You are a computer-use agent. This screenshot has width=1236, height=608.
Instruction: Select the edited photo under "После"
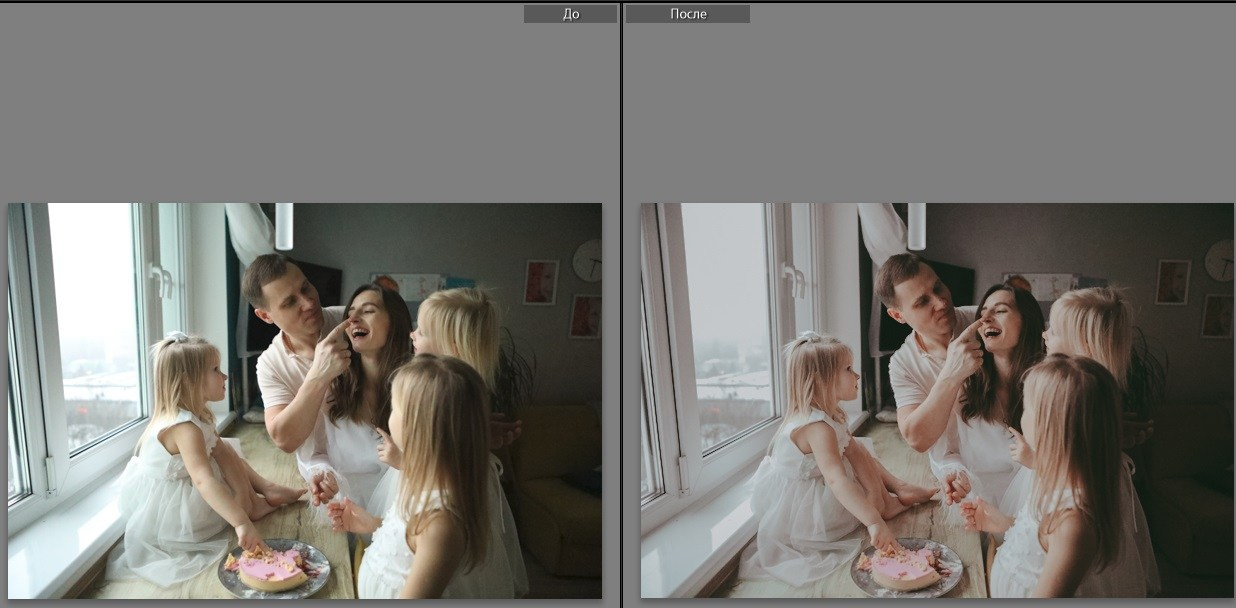click(x=937, y=401)
